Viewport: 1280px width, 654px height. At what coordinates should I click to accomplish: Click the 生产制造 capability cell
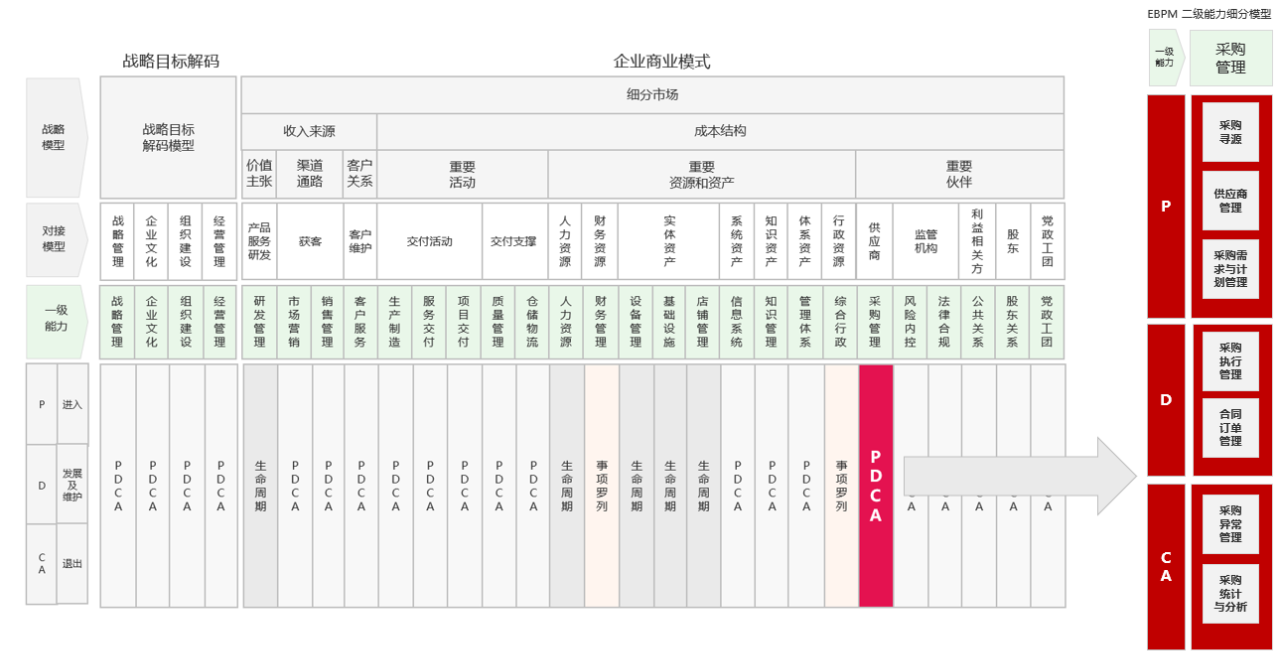coord(395,322)
